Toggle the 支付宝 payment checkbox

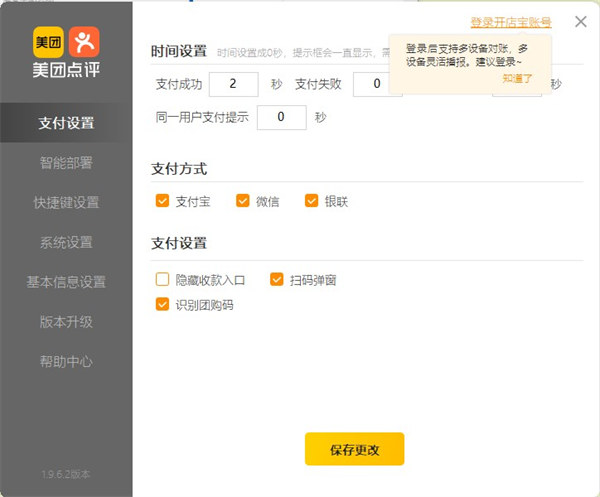[x=163, y=201]
